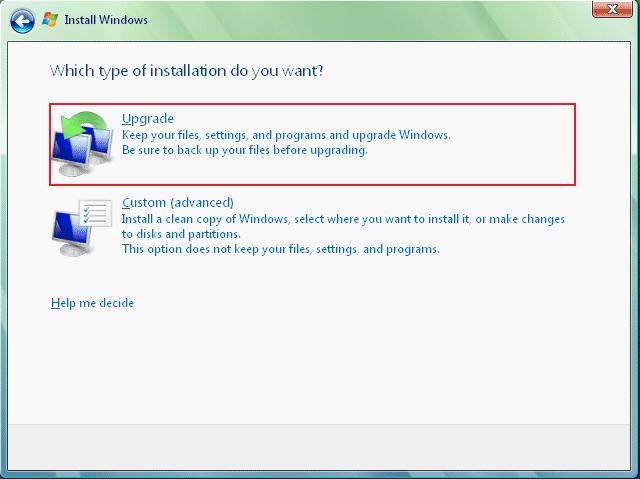Viewport: 640px width, 479px height.
Task: Click the blue back arrow button
Action: 22,20
